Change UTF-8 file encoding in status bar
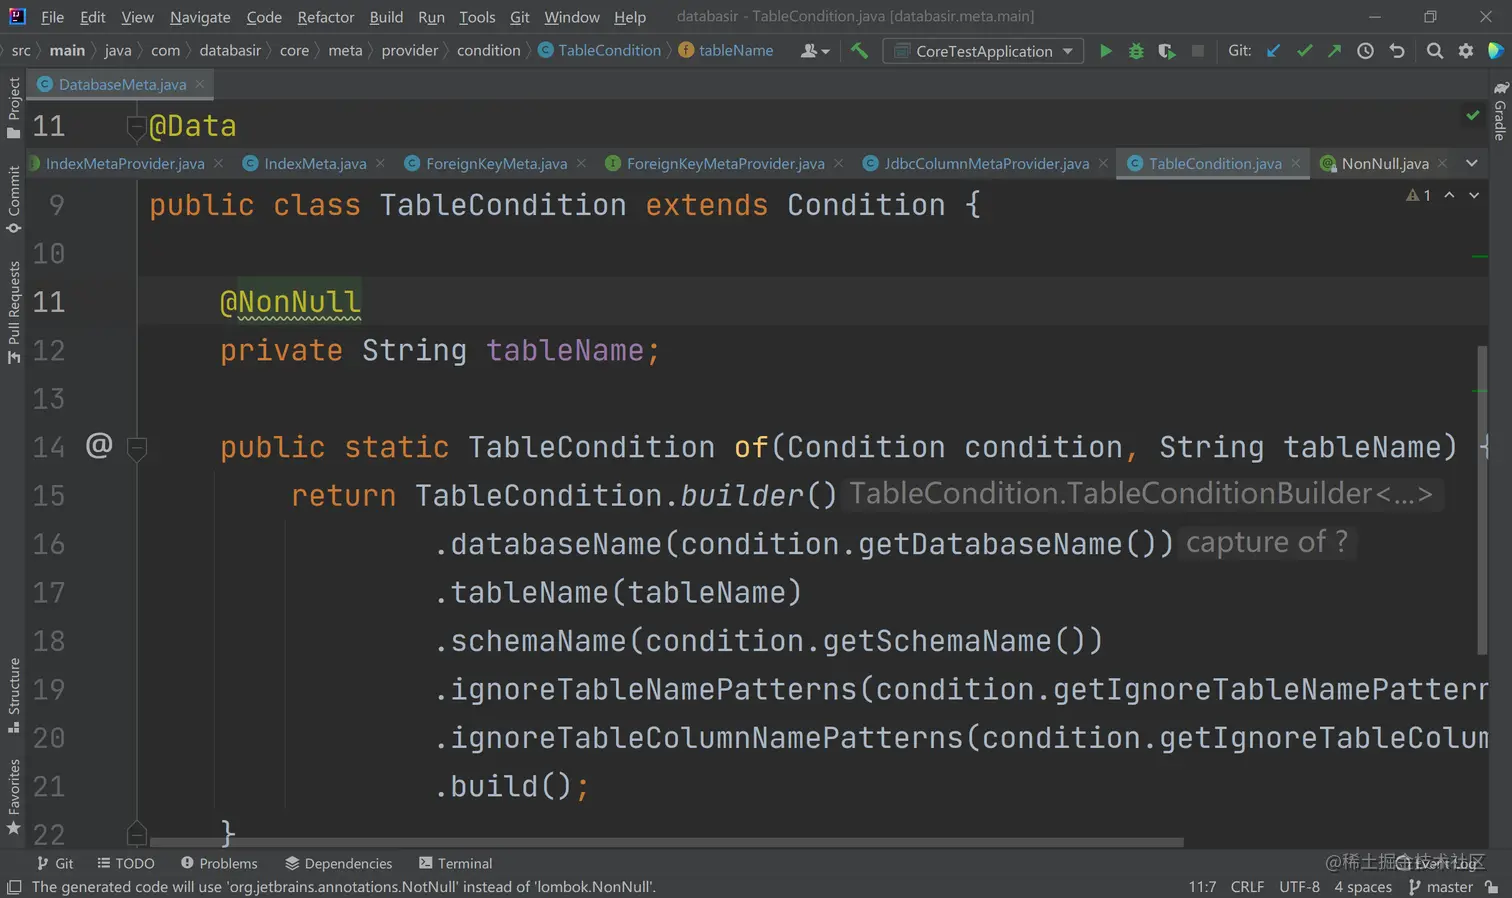The image size is (1512, 898). [1299, 887]
